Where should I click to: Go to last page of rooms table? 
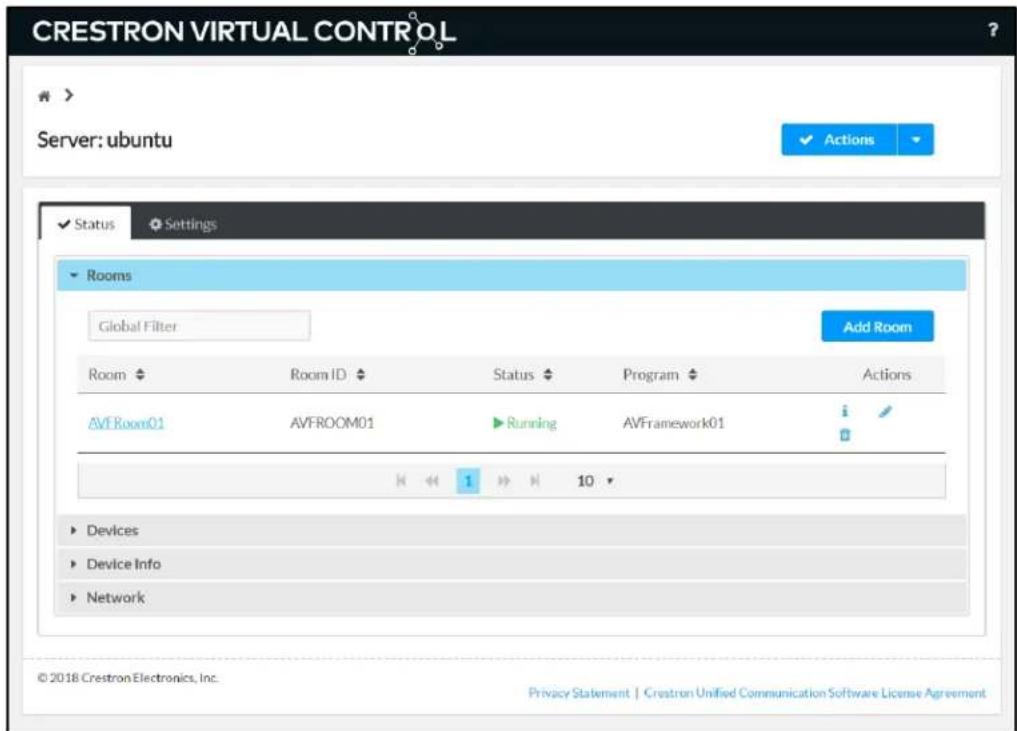pos(534,481)
